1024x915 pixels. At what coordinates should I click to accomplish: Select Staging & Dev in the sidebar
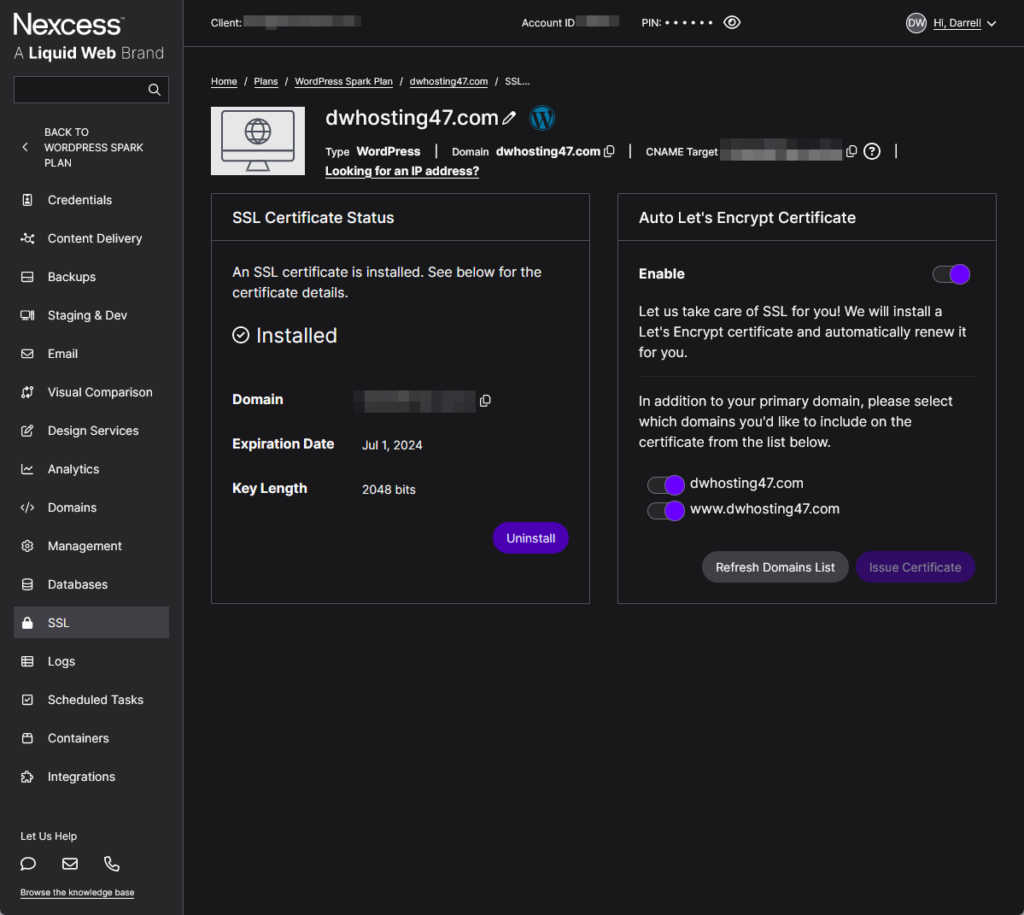(91, 315)
